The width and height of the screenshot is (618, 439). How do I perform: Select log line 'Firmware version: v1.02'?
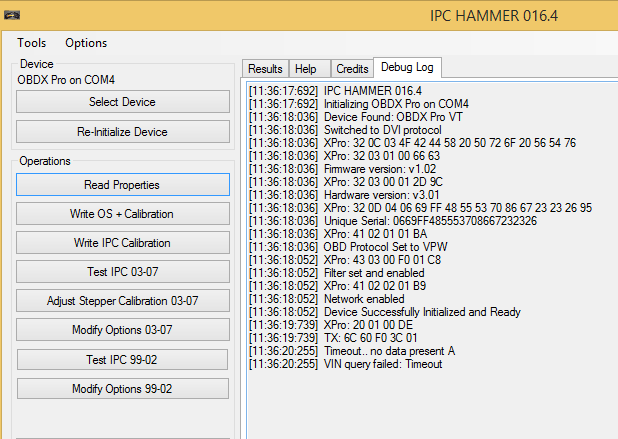tap(343, 169)
